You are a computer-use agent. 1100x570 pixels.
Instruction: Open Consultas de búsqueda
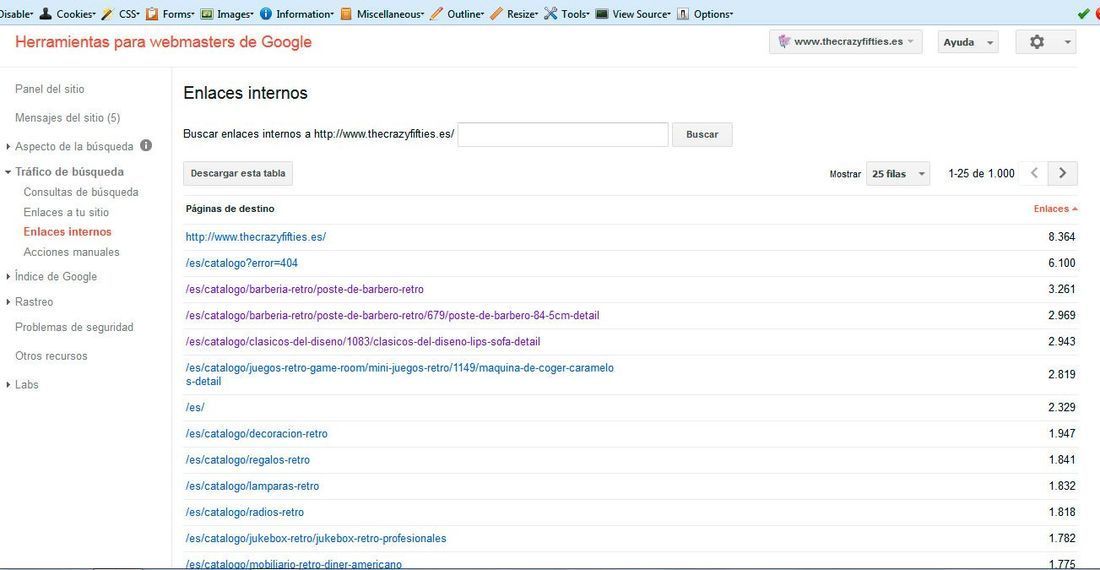point(81,191)
